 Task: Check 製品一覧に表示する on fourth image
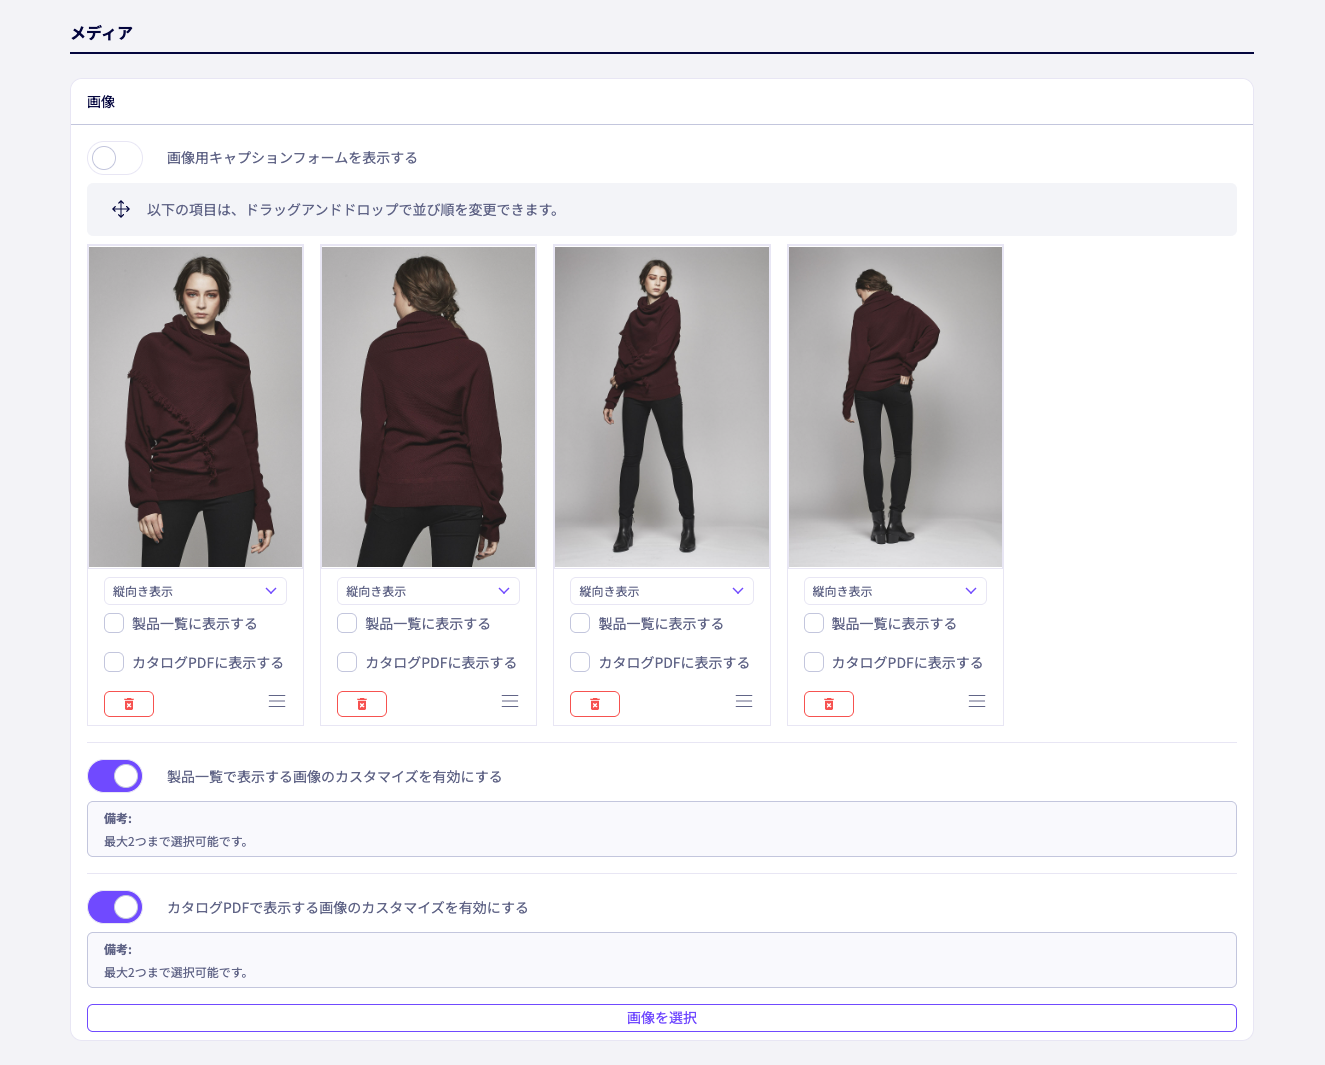tap(814, 623)
